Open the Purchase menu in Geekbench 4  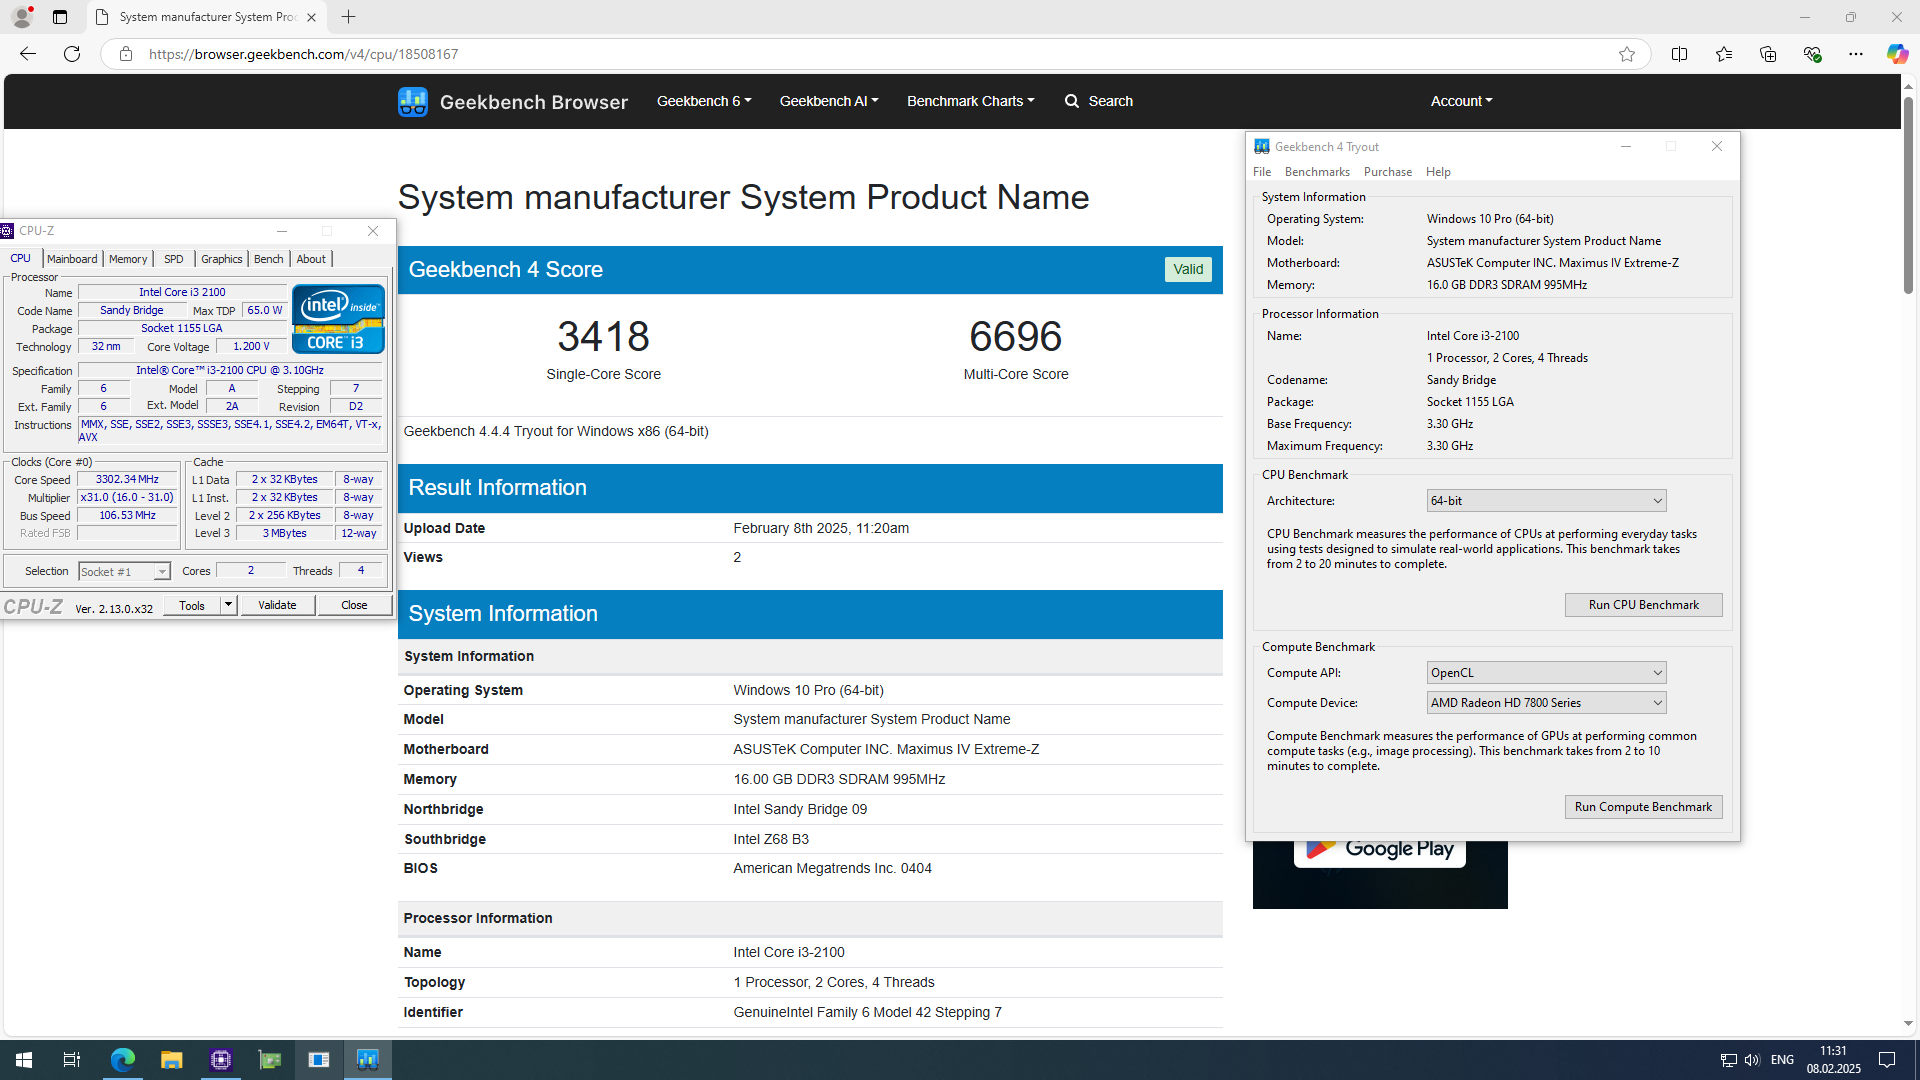click(x=1388, y=172)
